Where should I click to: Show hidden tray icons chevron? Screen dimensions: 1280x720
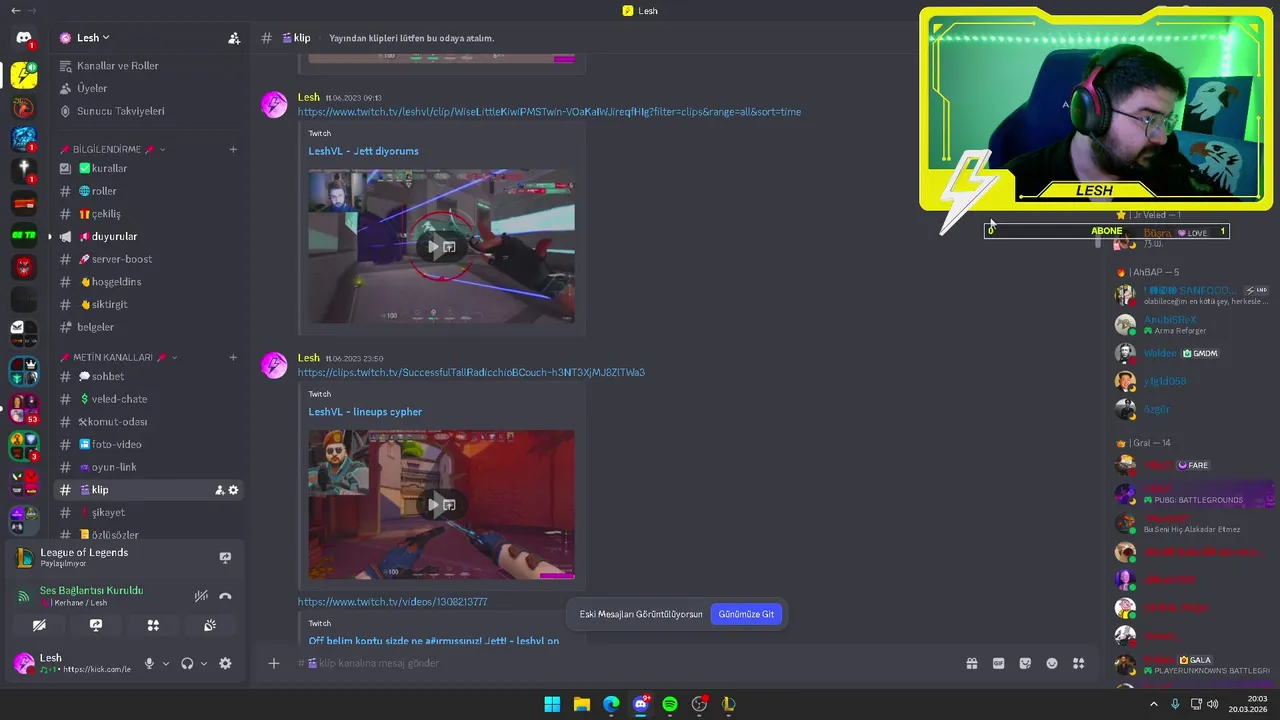pos(1153,704)
